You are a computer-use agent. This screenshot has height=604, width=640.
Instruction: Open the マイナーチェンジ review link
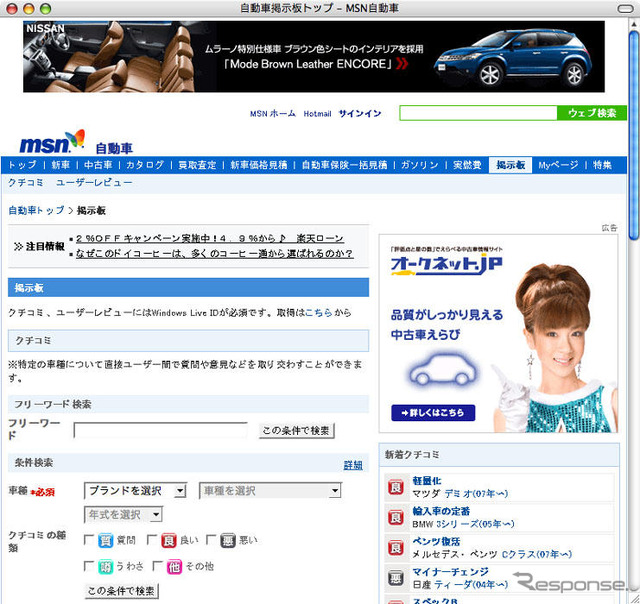tap(450, 572)
